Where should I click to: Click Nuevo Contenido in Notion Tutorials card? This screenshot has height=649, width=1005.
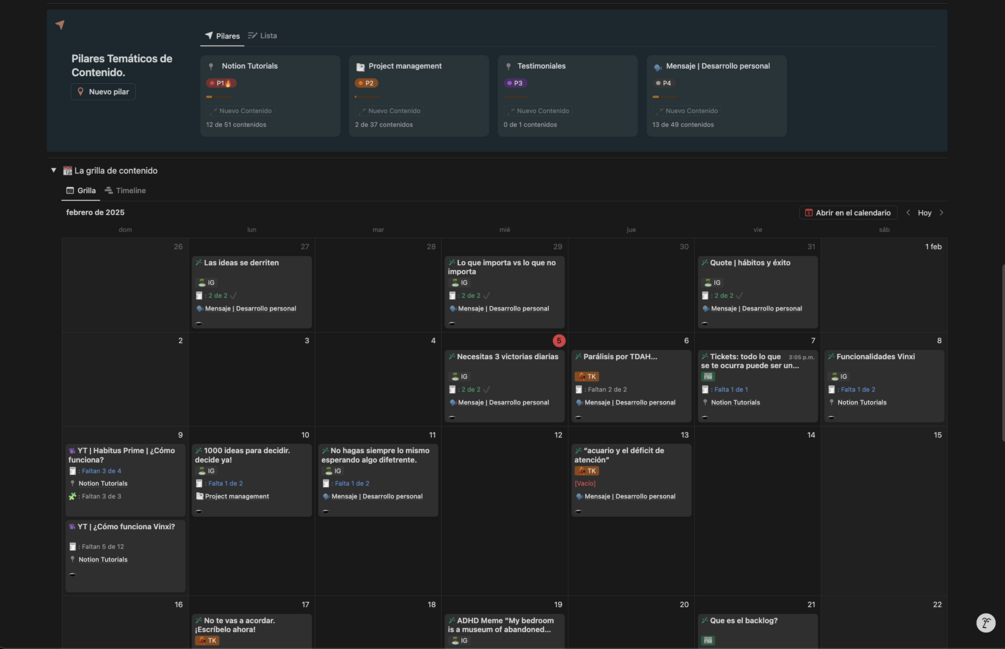coord(241,111)
